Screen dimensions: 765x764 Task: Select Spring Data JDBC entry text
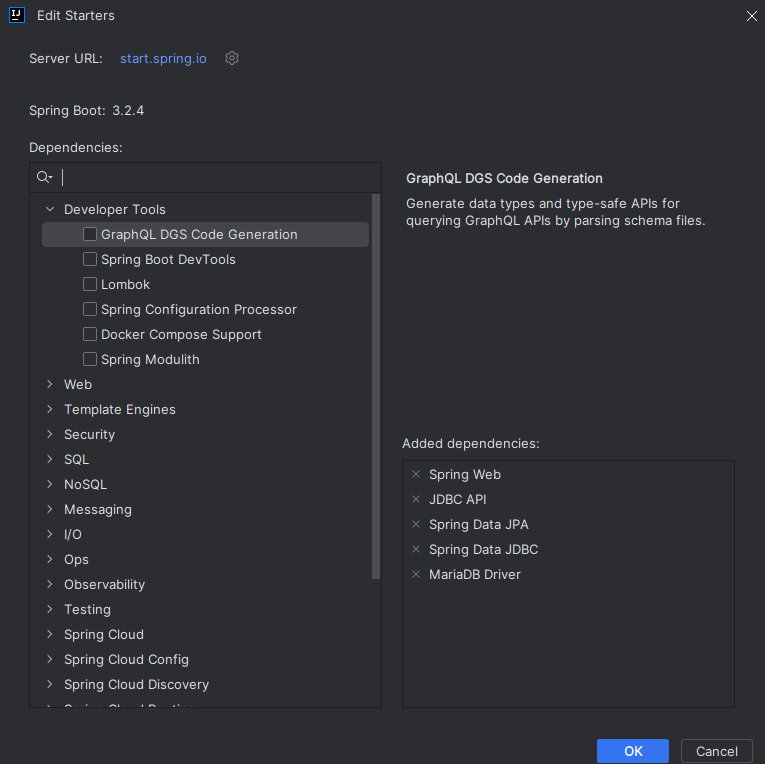pyautogui.click(x=483, y=549)
